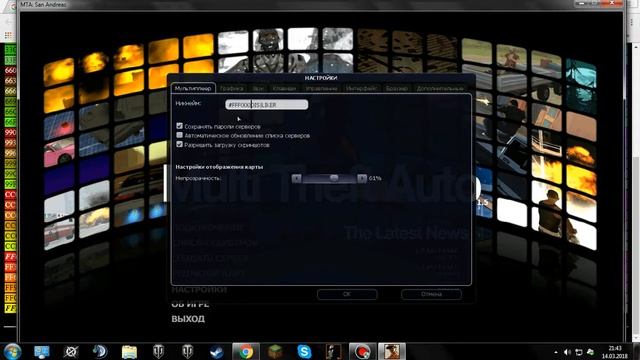Viewport: 640px width, 360px height.
Task: Open the Клавиши tab
Action: 284,88
